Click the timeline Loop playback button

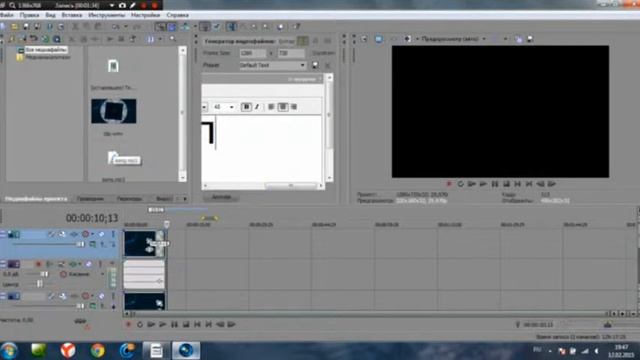click(140, 324)
